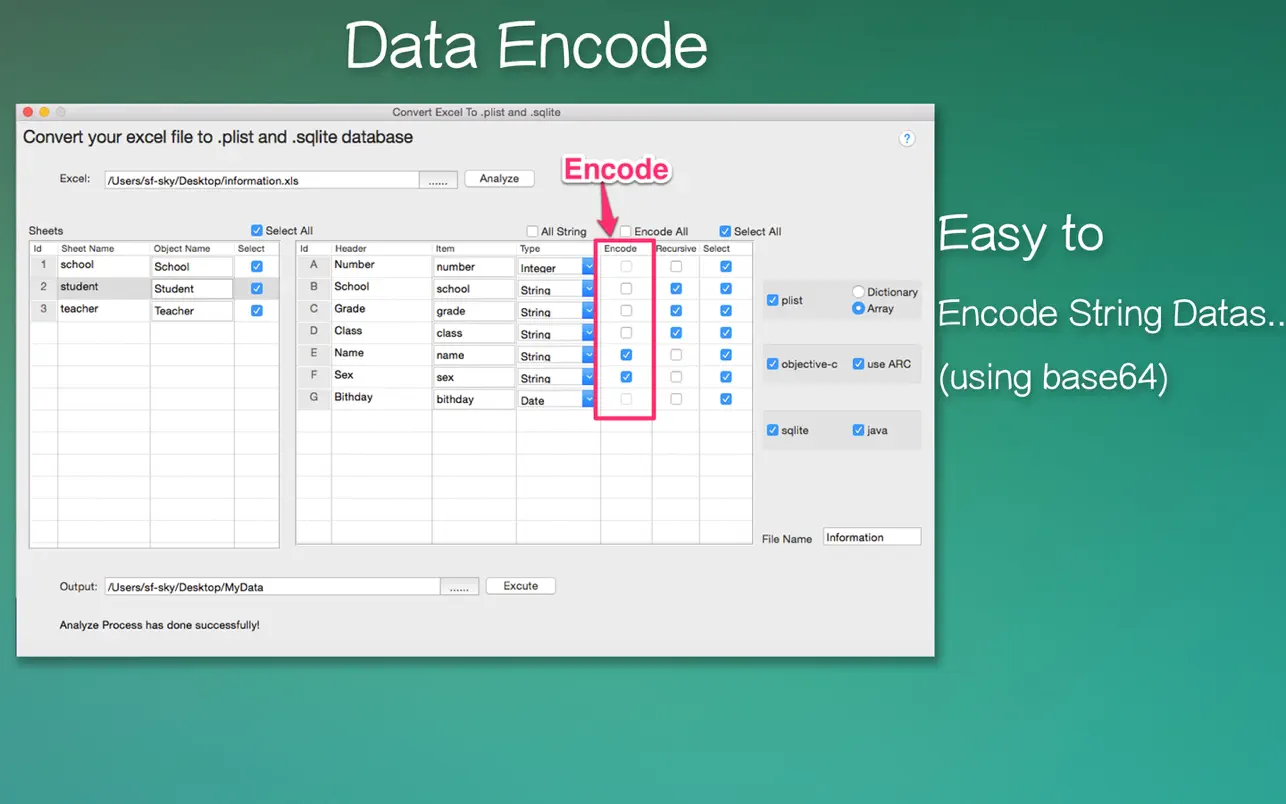The height and width of the screenshot is (804, 1286).
Task: Open the help question mark icon
Action: pyautogui.click(x=907, y=138)
